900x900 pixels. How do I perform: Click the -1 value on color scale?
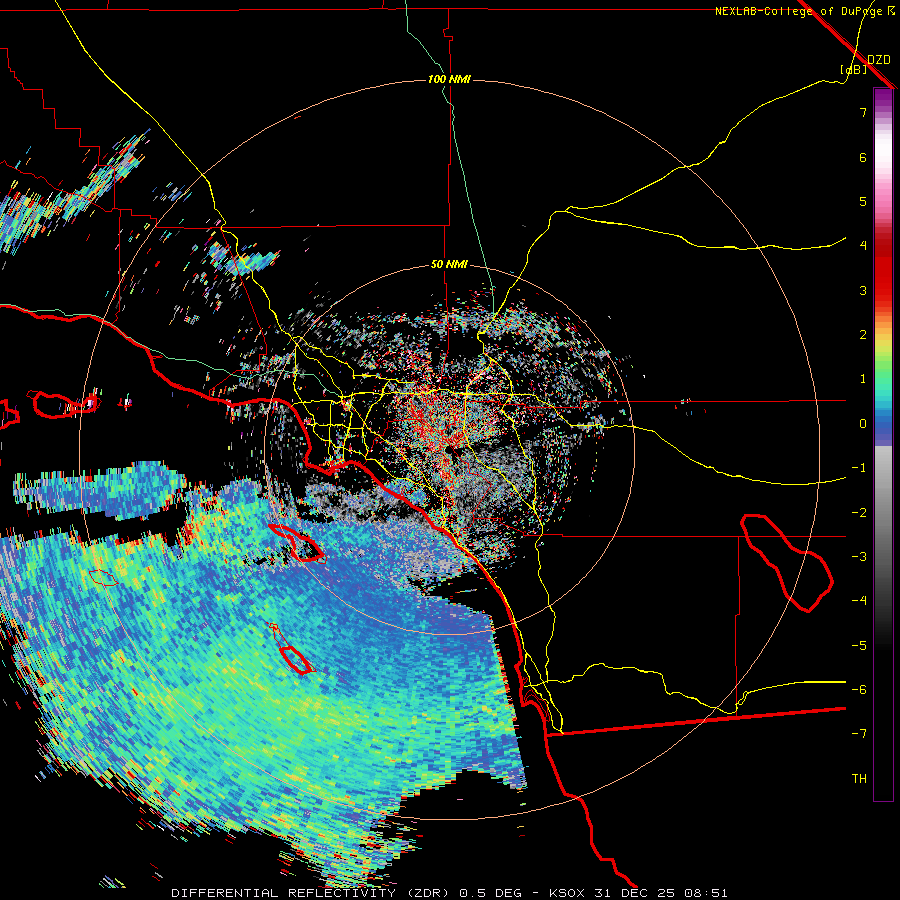coord(859,468)
